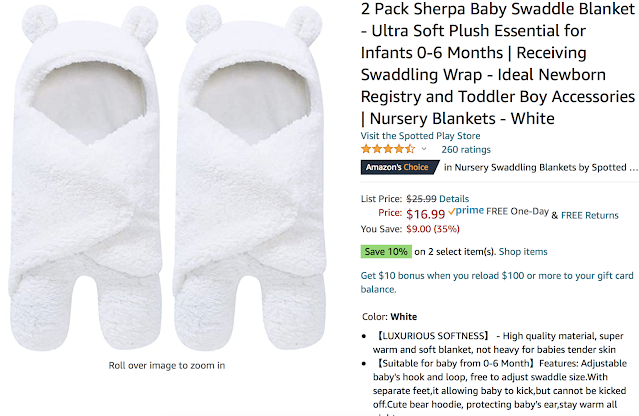Expand the ratings dropdown chevron
The width and height of the screenshot is (639, 416).
tap(422, 150)
